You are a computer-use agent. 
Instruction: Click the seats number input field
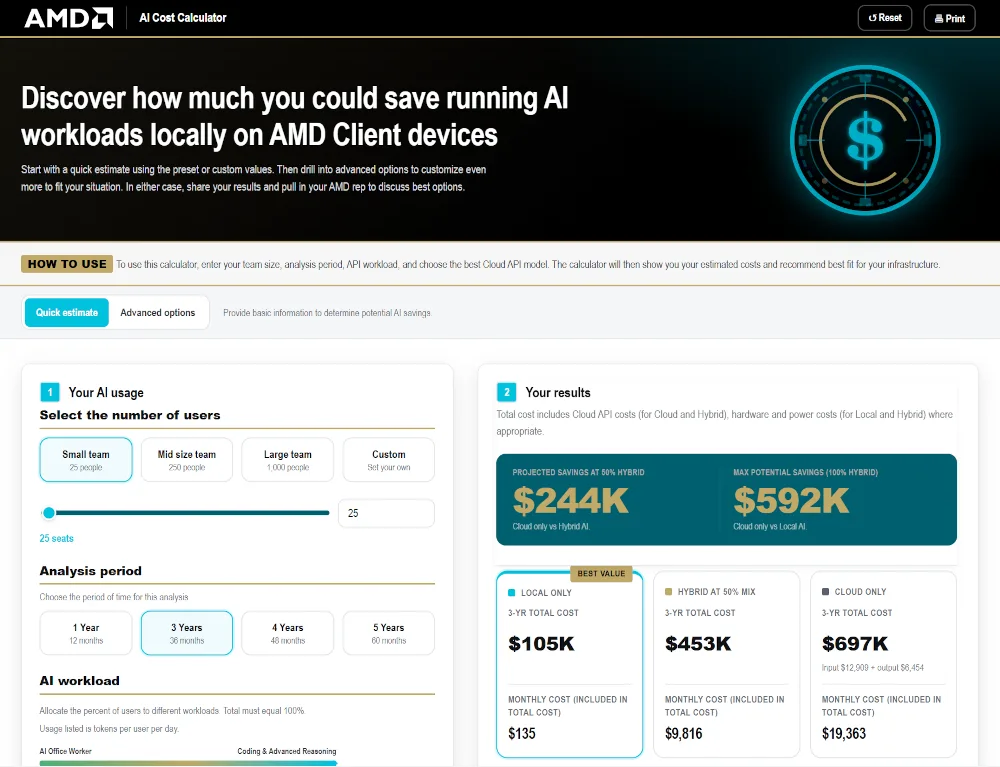coord(386,513)
